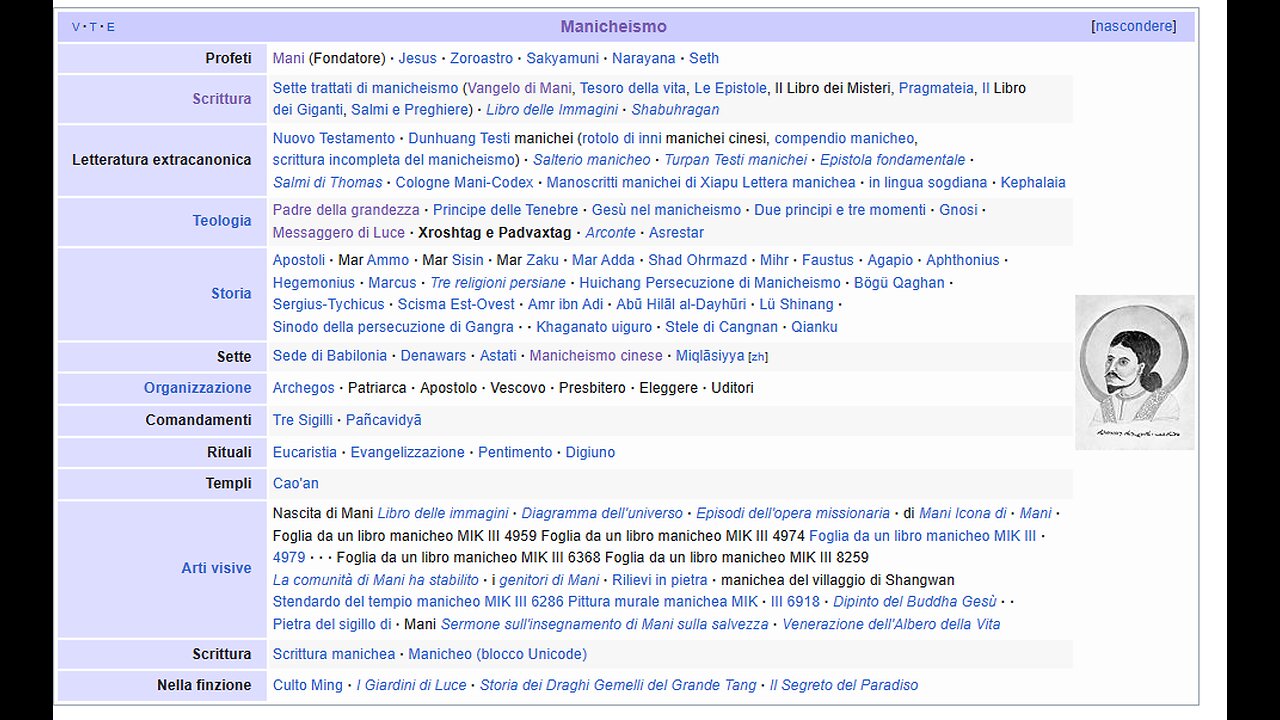Select the Patriarca text entry
This screenshot has width=1280, height=720.
(377, 388)
